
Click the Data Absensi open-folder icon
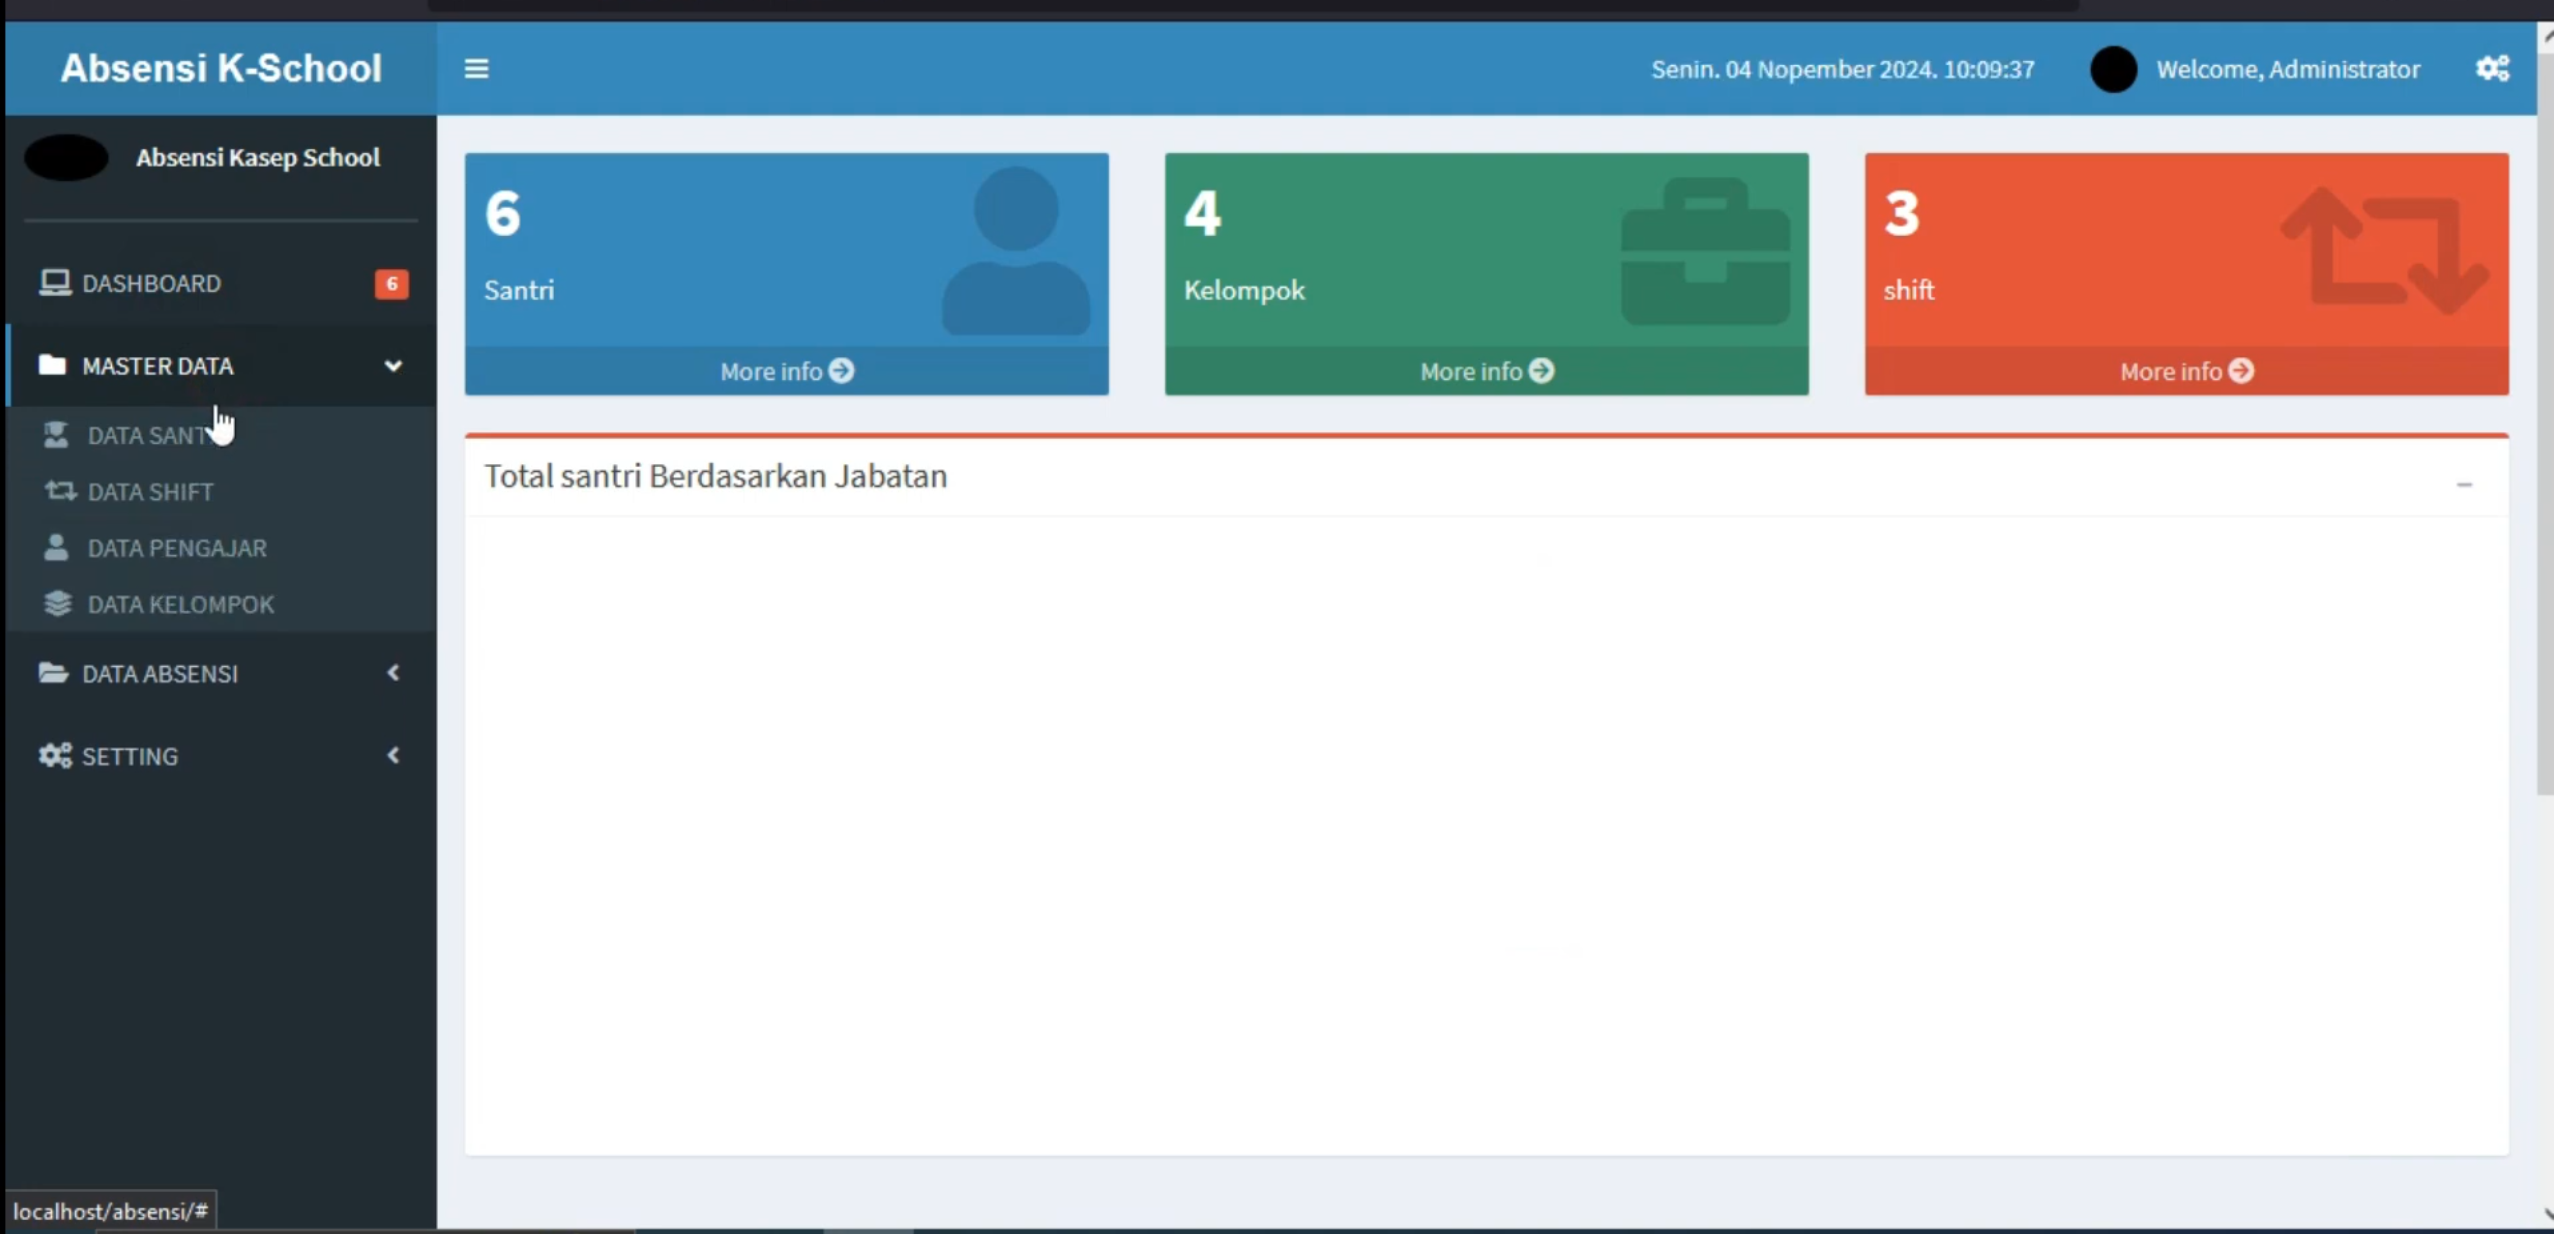(53, 673)
